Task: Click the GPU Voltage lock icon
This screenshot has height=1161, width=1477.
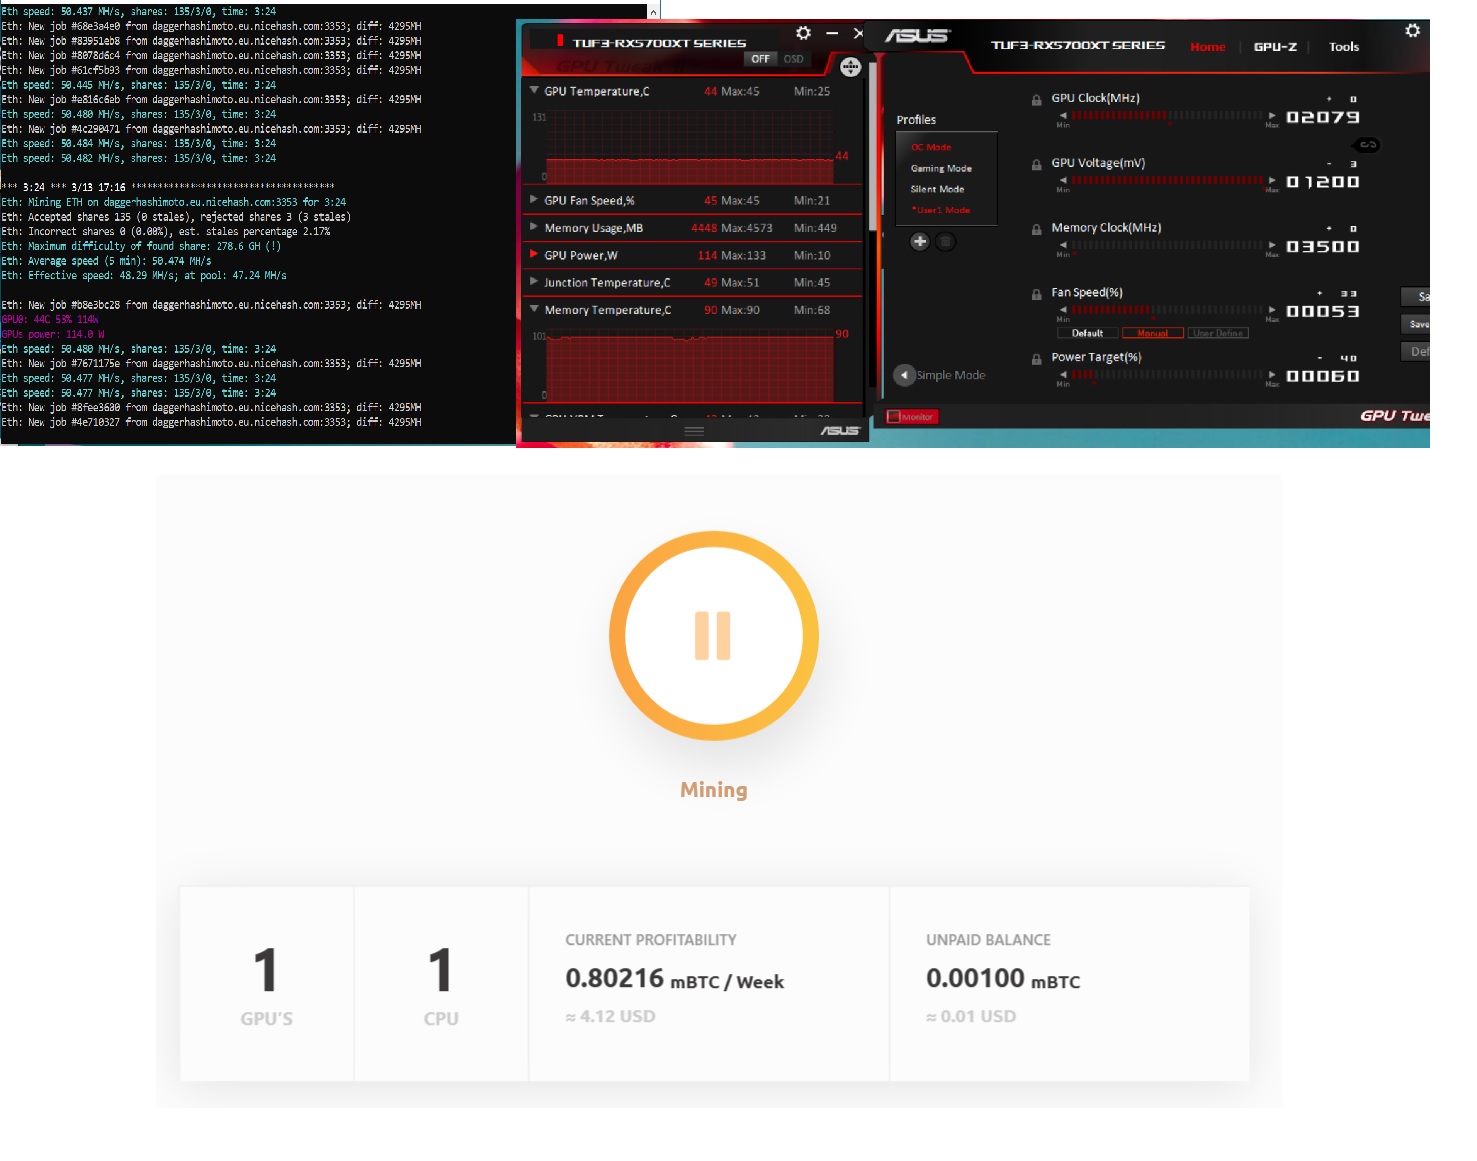Action: point(1037,165)
